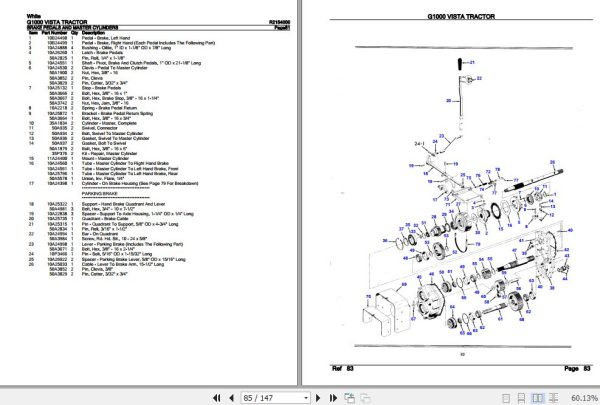600x405 pixels.
Task: Click callout number 69 above the cover
Action: coord(404,284)
